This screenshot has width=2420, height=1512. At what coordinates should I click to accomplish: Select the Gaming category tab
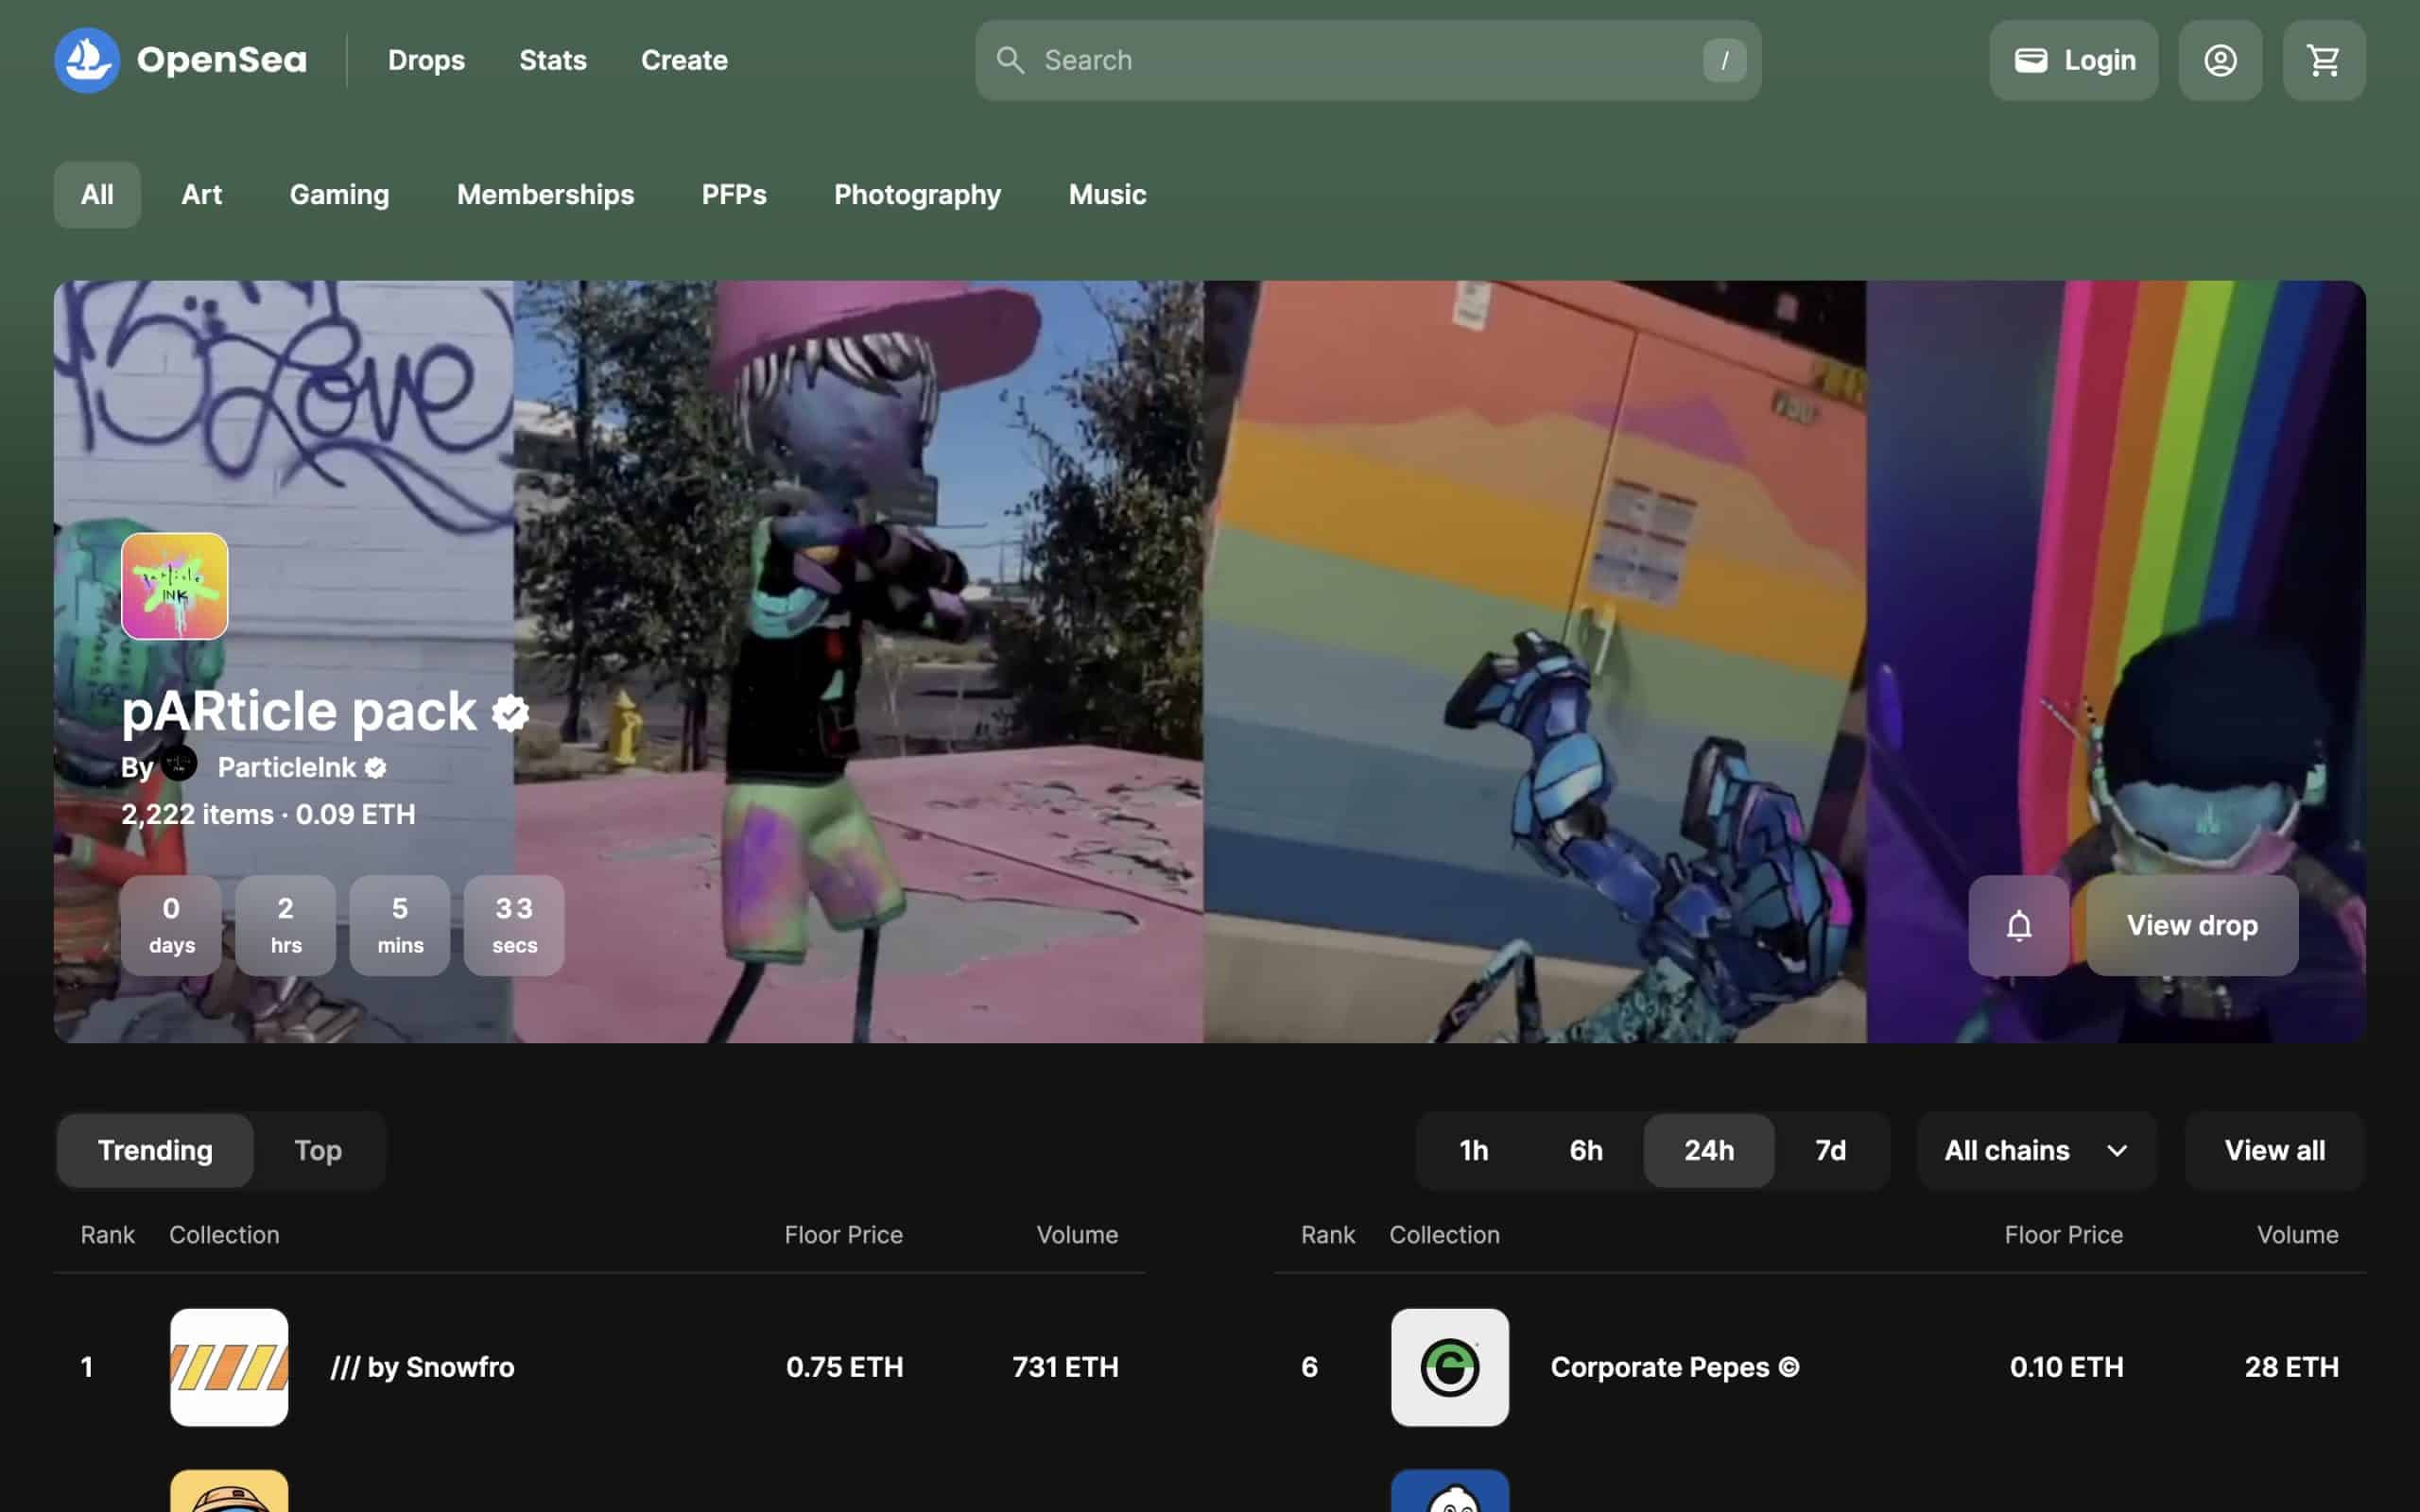coord(339,195)
